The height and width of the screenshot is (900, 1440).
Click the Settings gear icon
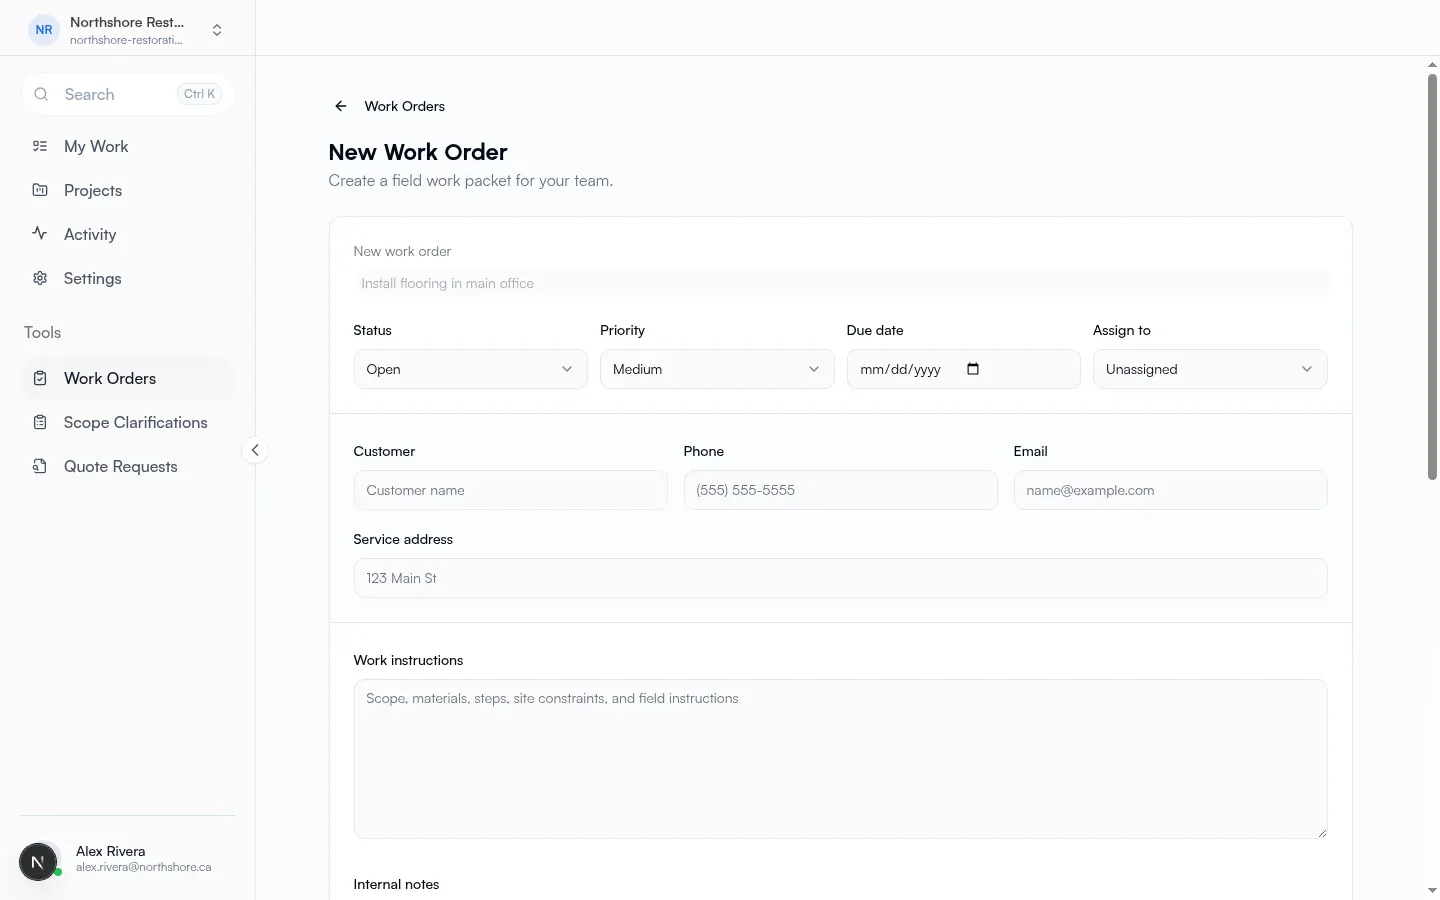click(x=40, y=278)
